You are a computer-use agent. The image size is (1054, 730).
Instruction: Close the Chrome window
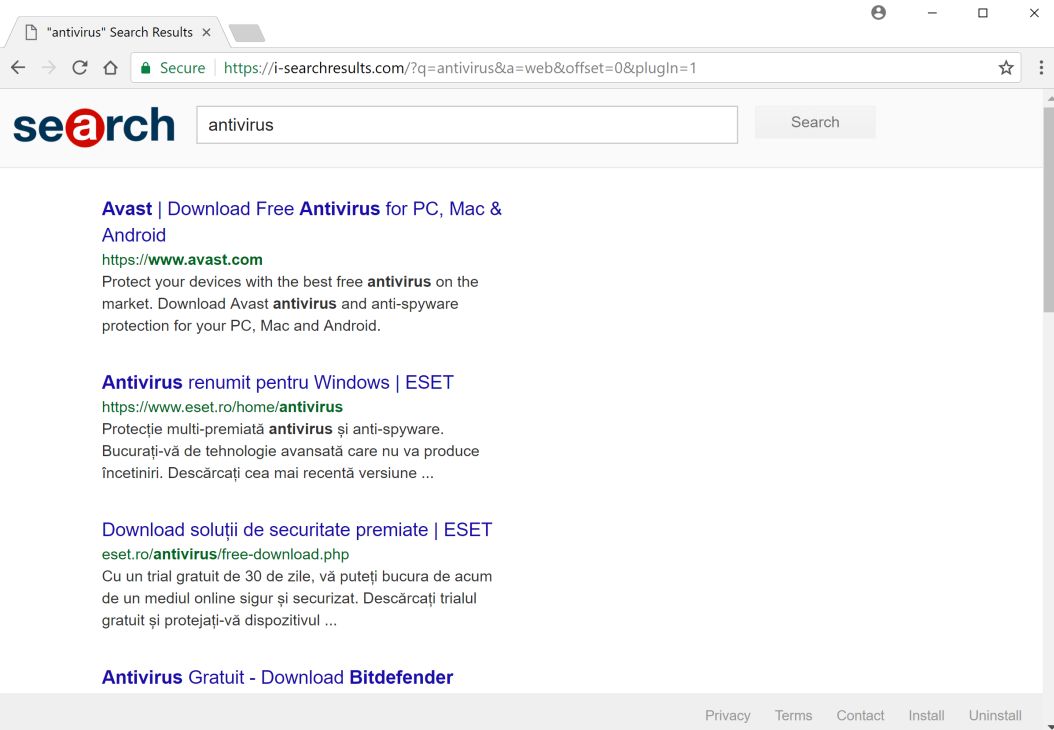(1034, 13)
